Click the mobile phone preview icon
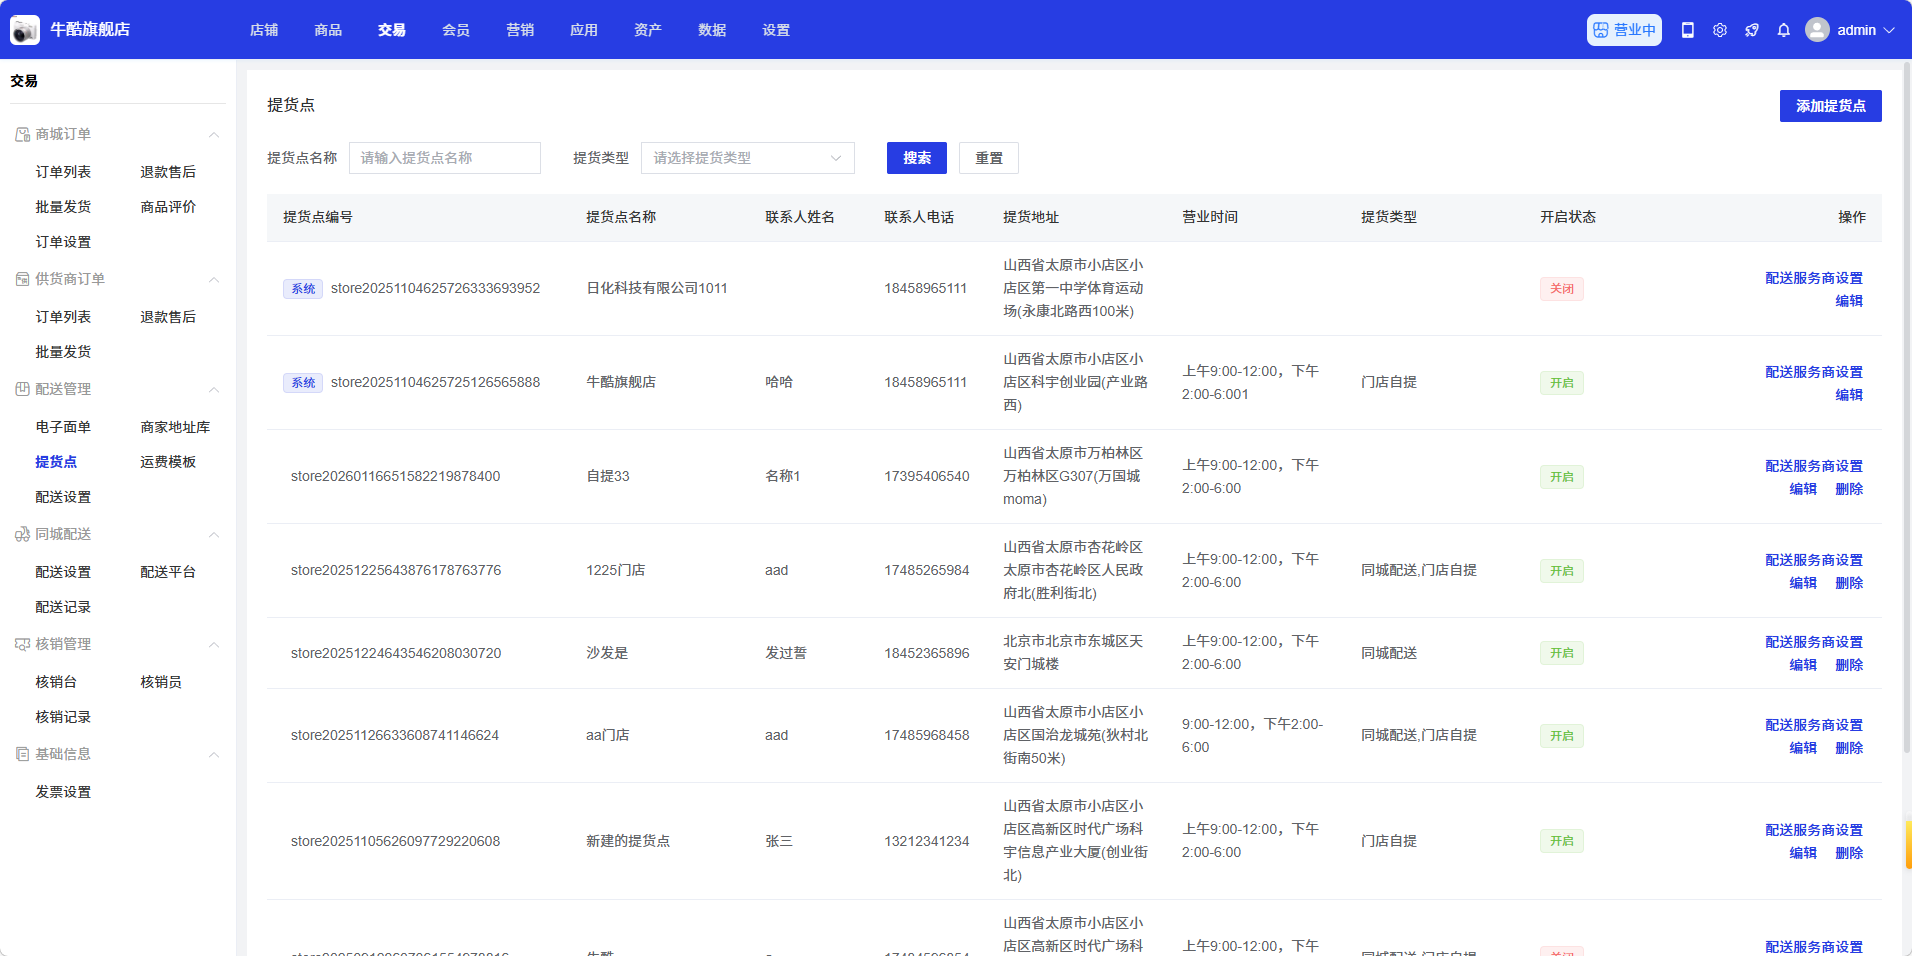 coord(1688,30)
